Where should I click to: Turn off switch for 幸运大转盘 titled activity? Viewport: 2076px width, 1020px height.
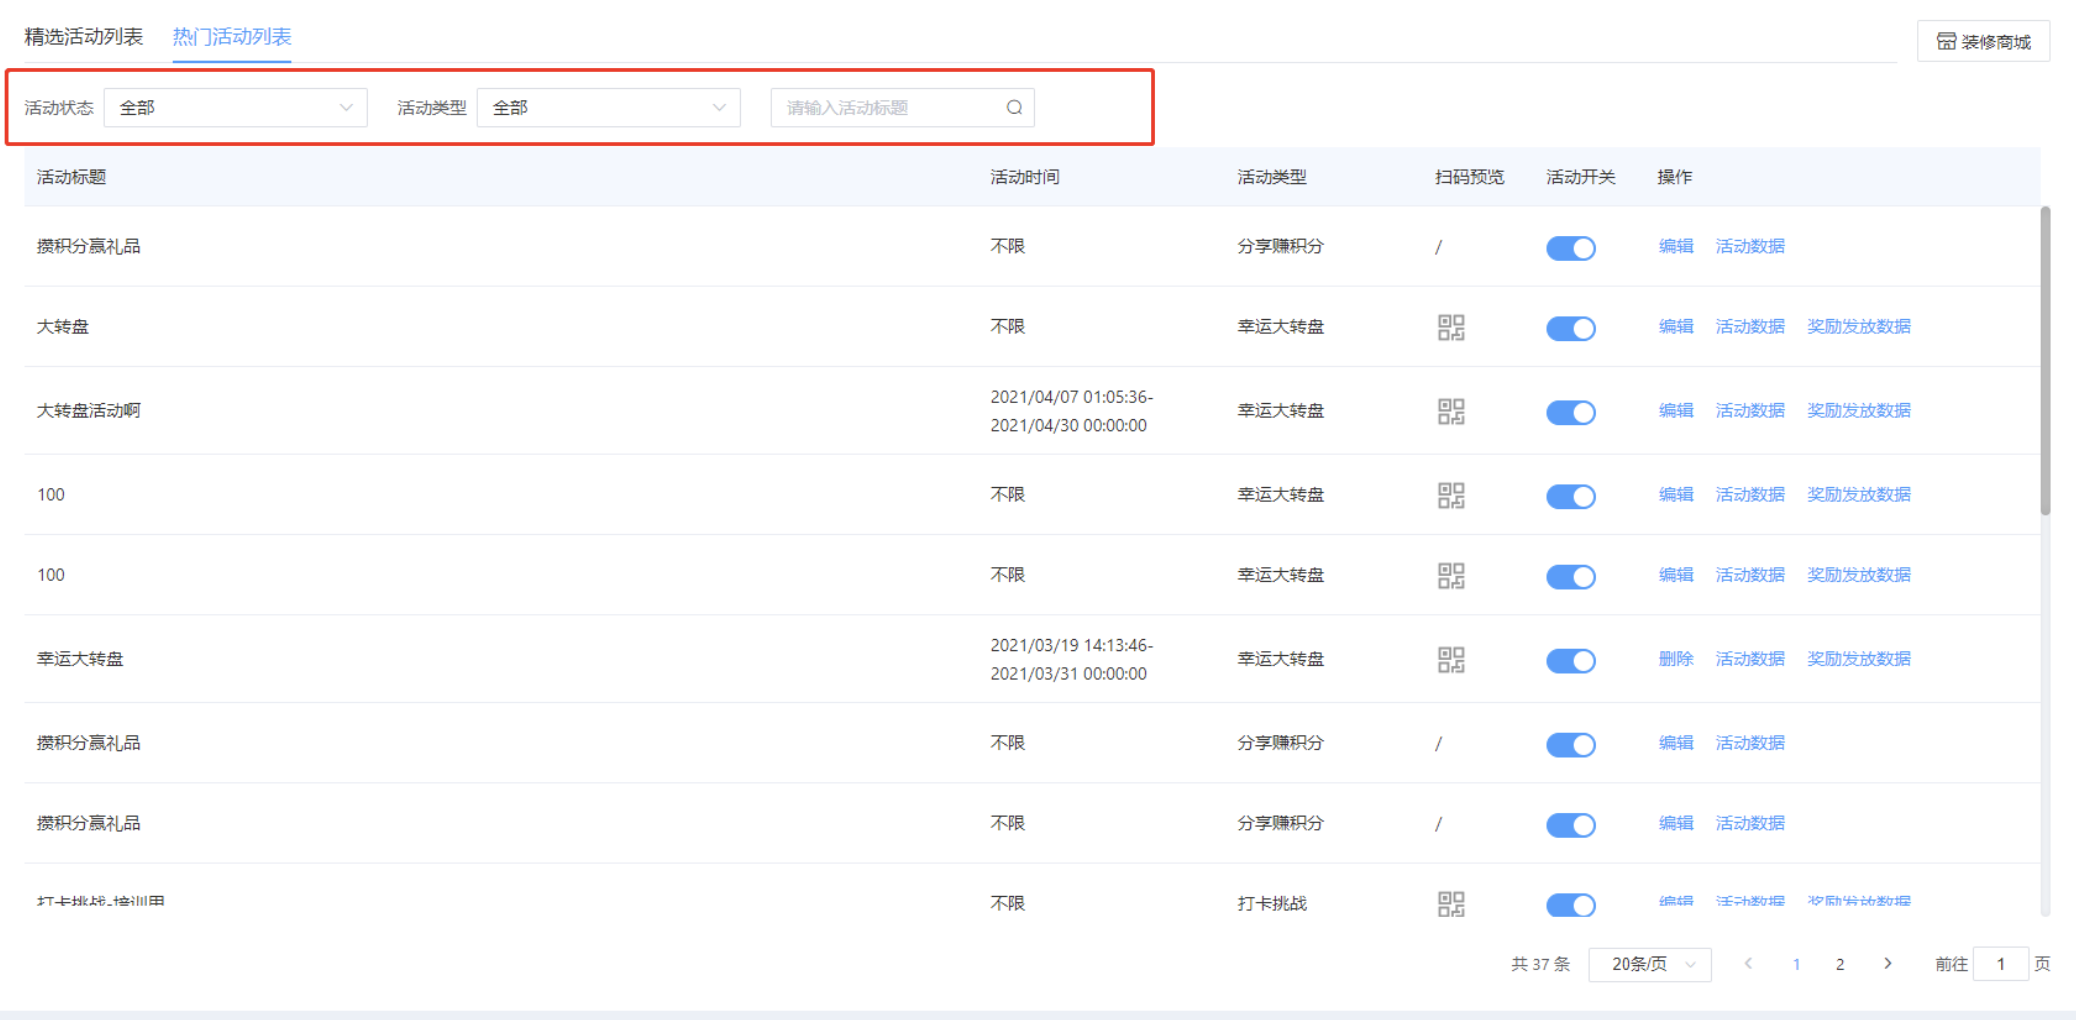coord(1570,660)
